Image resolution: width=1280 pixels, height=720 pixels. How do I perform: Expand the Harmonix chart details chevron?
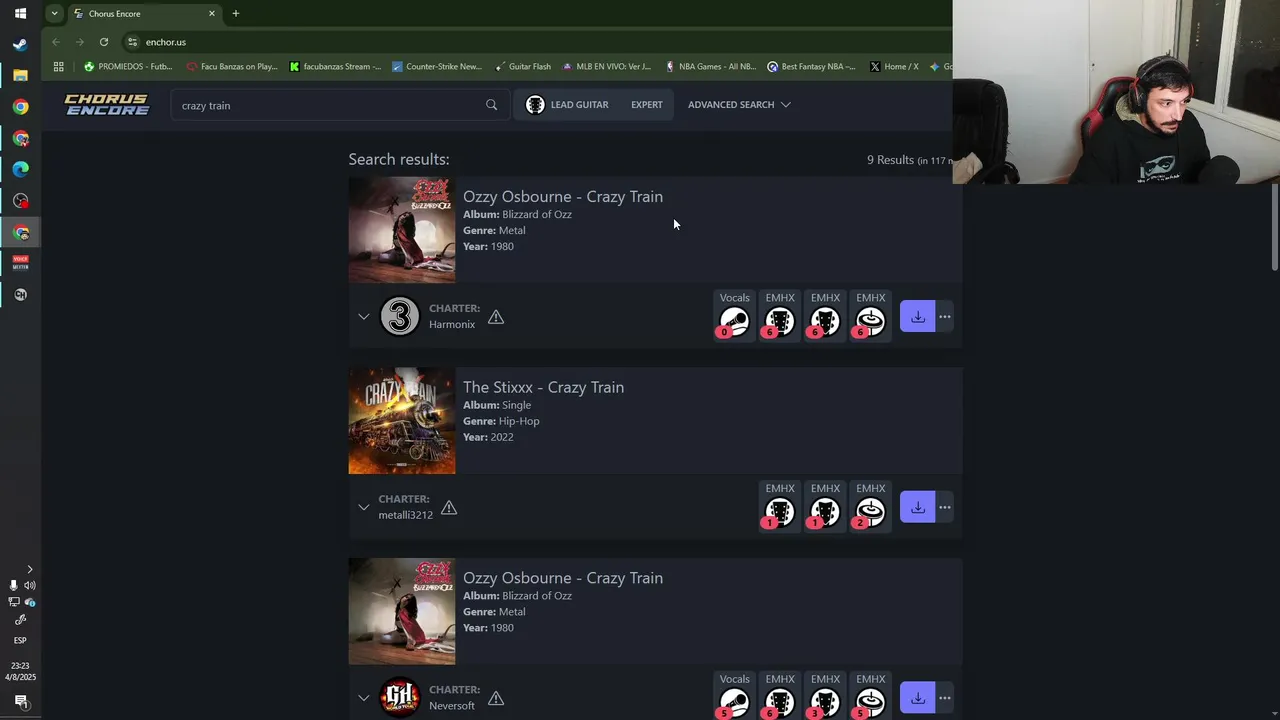(x=364, y=317)
